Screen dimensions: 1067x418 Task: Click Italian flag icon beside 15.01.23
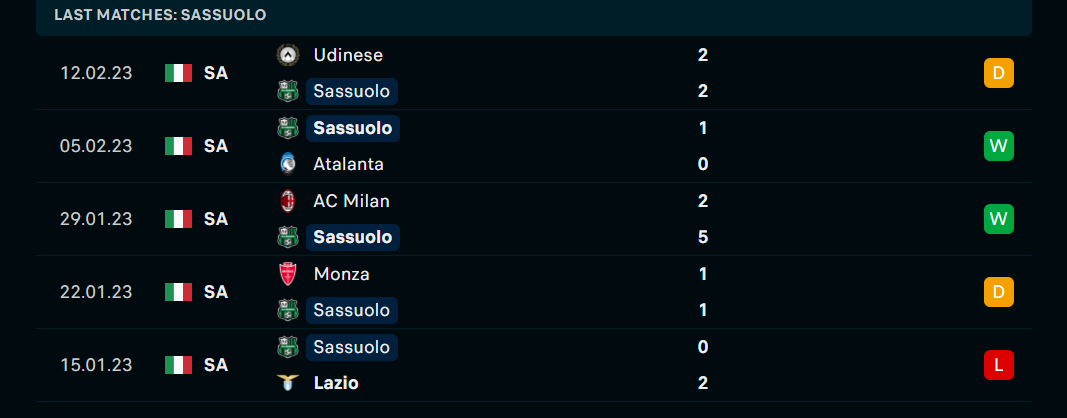178,365
